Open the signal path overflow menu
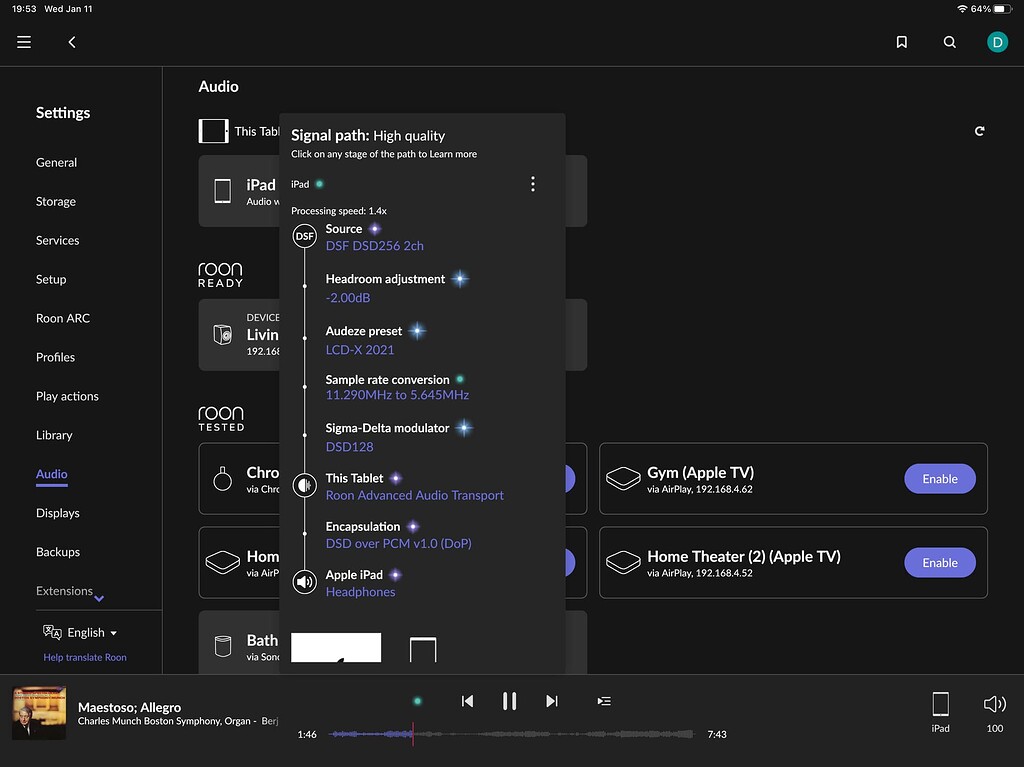 533,184
